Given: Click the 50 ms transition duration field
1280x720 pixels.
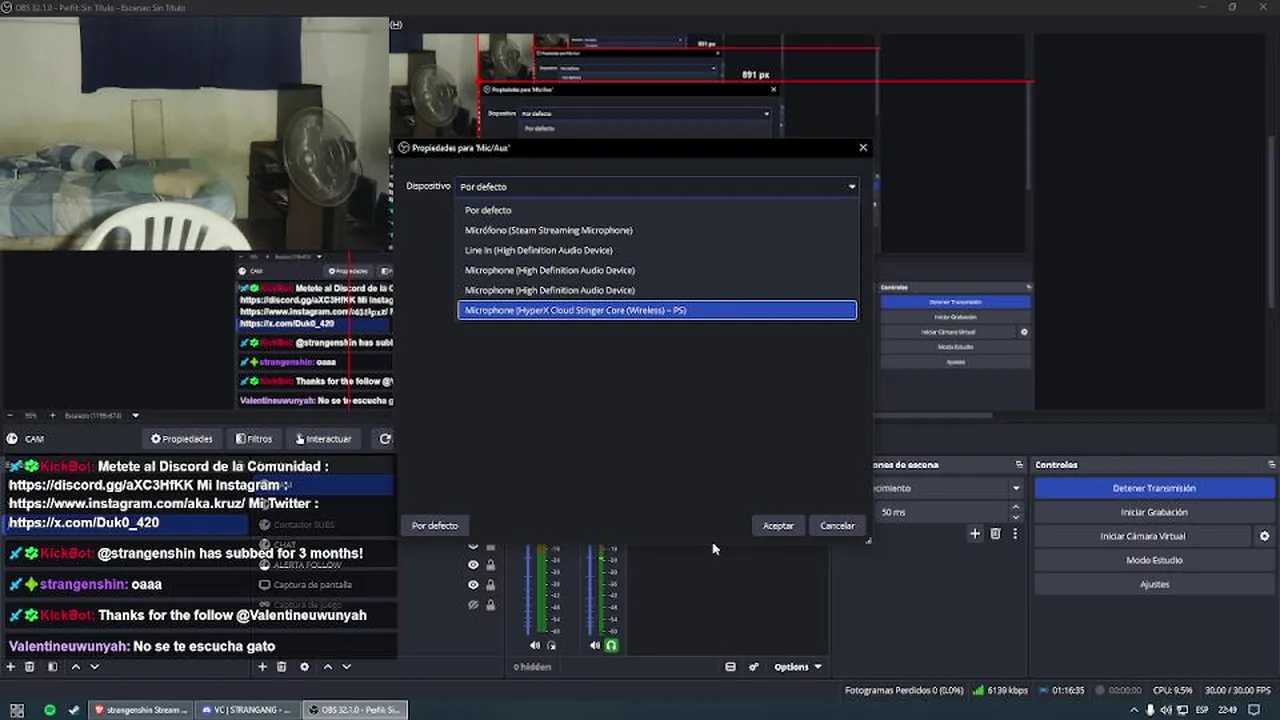Looking at the screenshot, I should (943, 512).
